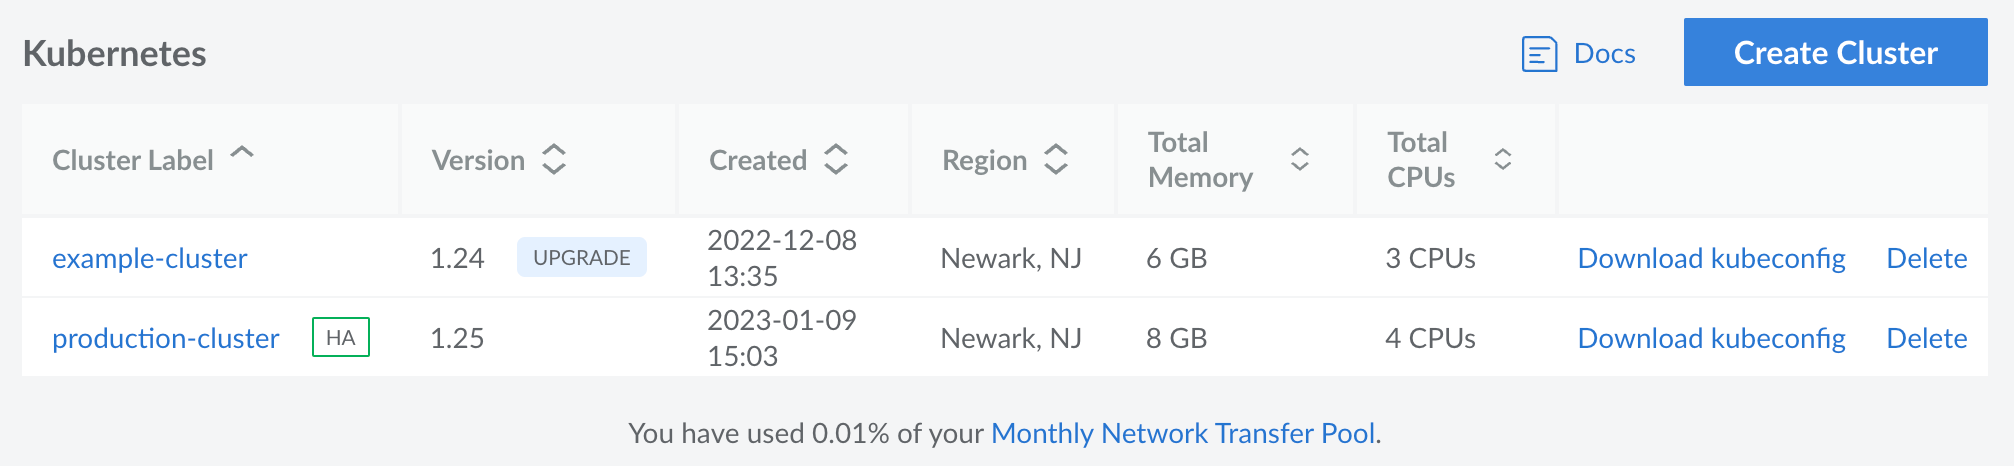The width and height of the screenshot is (2014, 466).
Task: Open Monthly Network Transfer Pool link
Action: point(1183,433)
